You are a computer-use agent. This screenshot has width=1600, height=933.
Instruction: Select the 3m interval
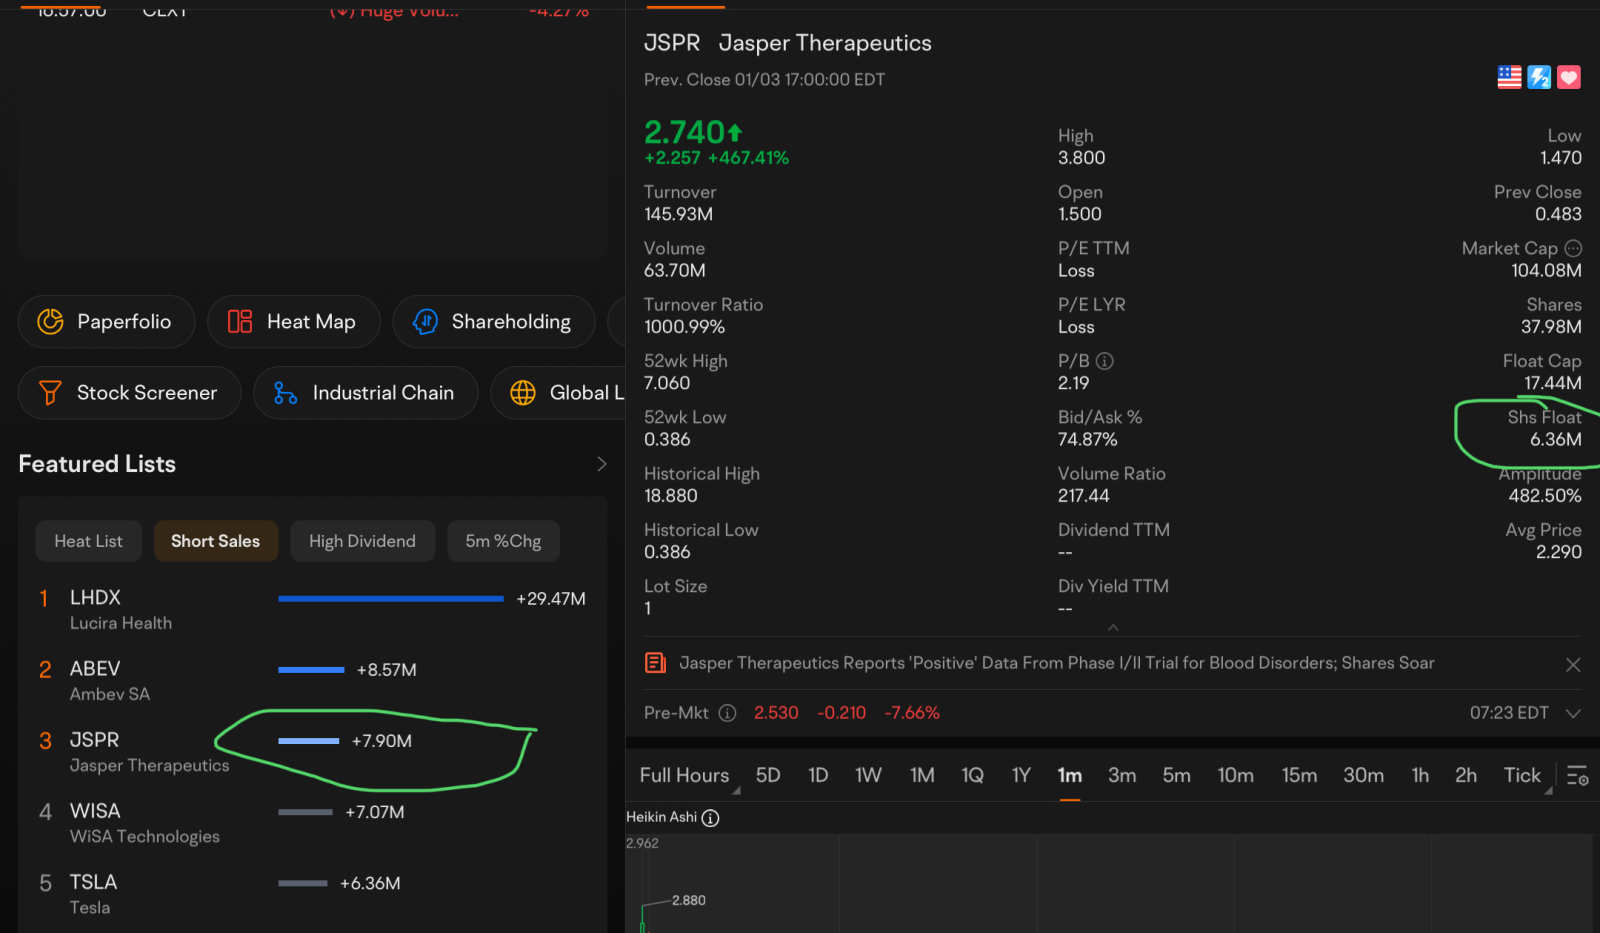coord(1122,776)
